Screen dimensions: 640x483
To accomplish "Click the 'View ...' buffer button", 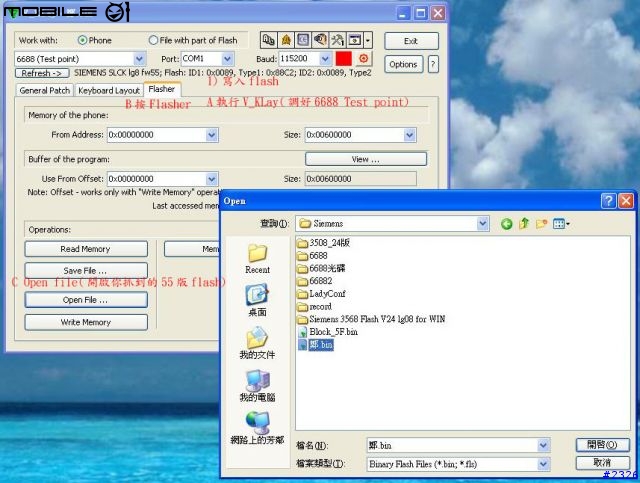I will pos(366,159).
